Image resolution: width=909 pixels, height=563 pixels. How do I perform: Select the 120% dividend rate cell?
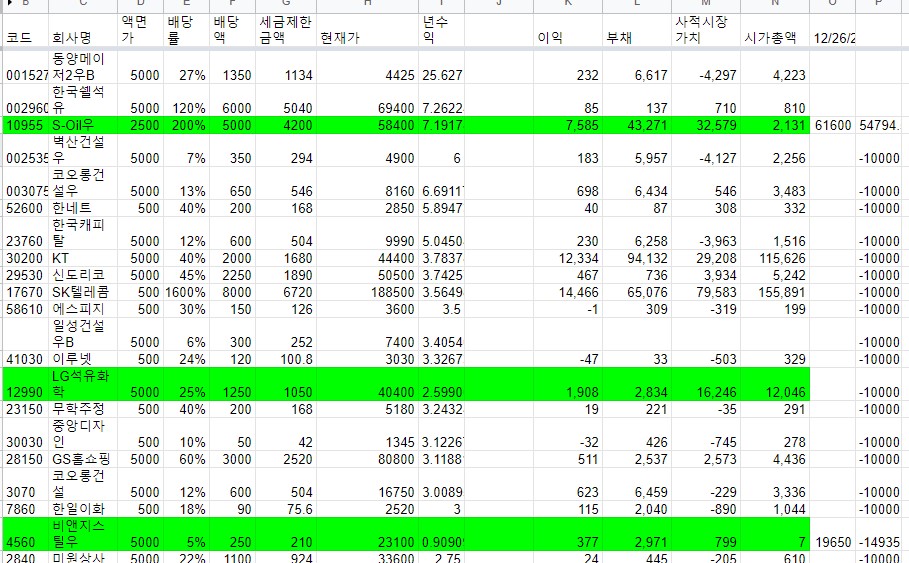(x=187, y=100)
